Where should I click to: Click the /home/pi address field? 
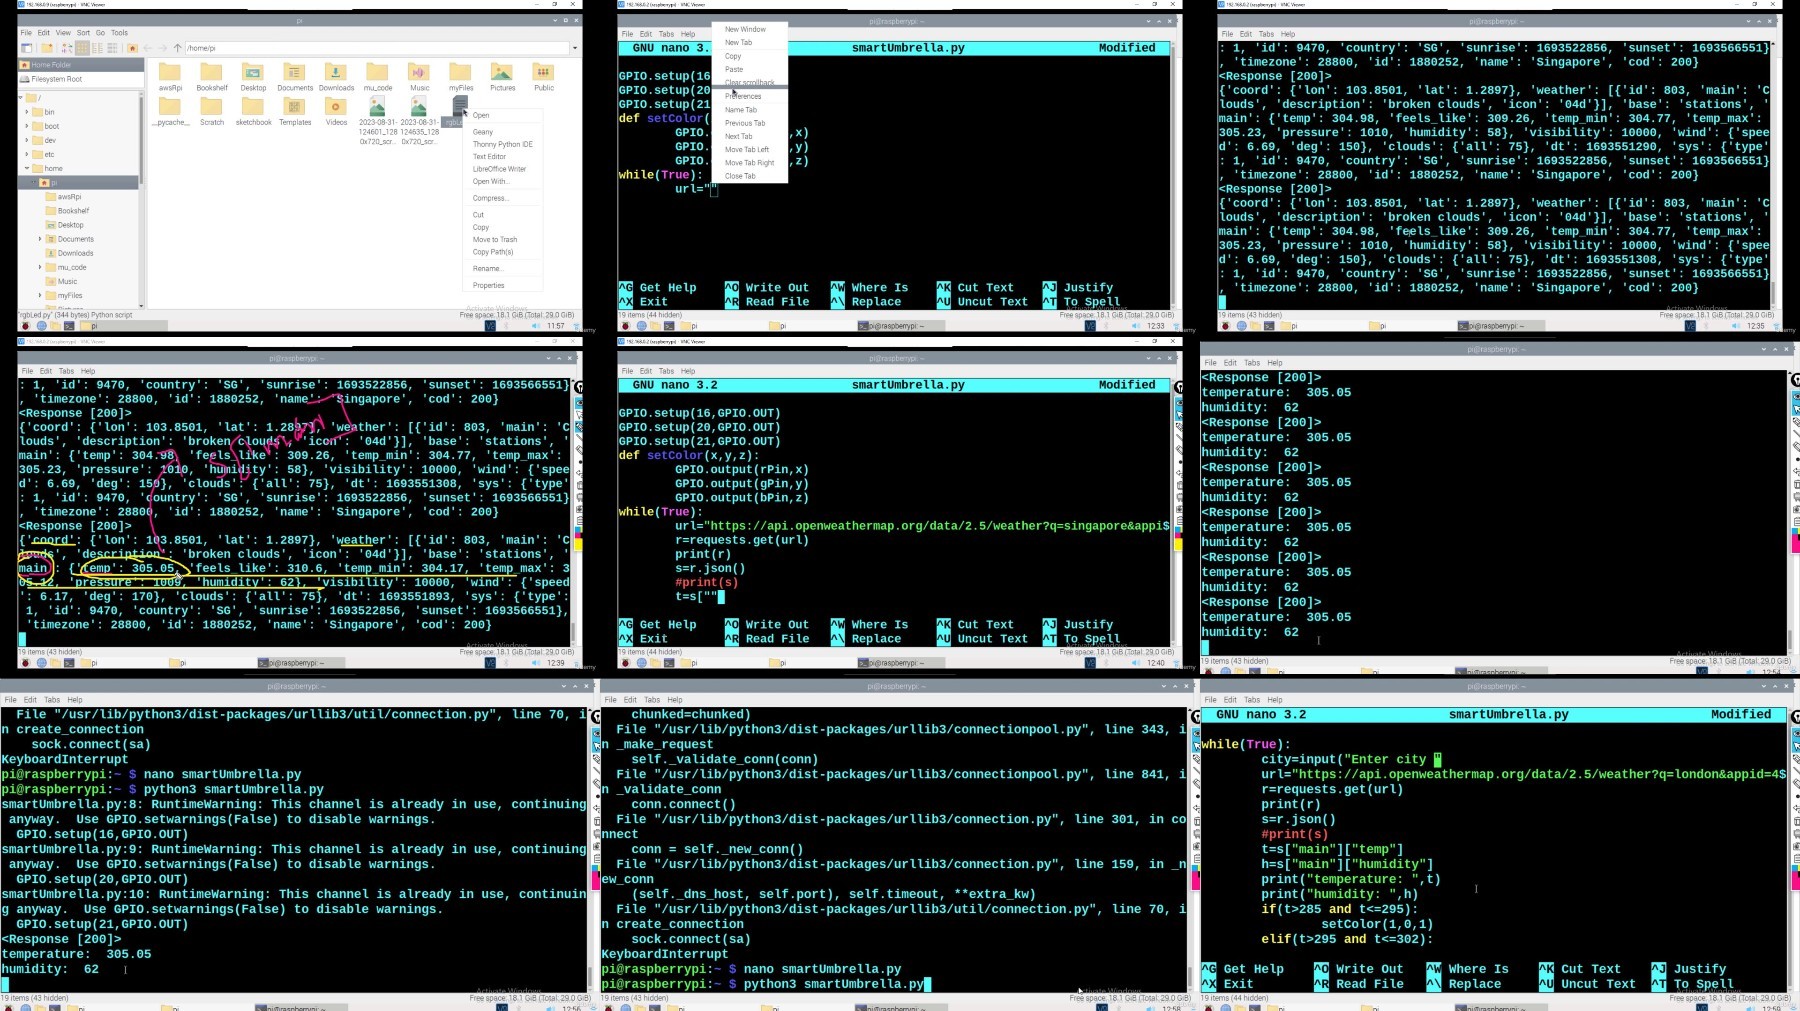click(x=377, y=48)
